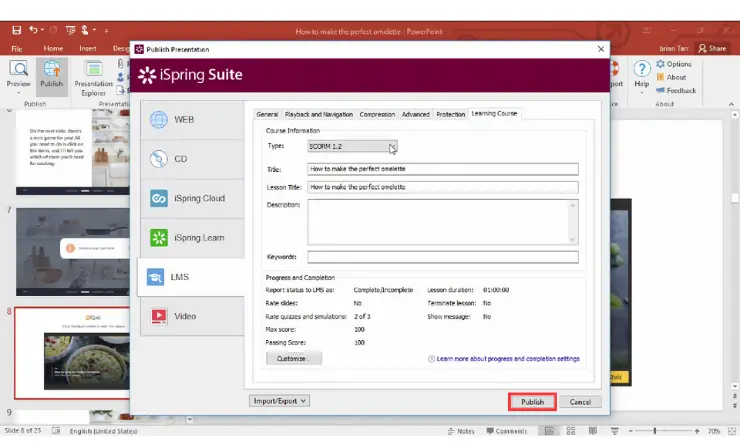Adjust the PowerPoint zoom slider

click(655, 431)
